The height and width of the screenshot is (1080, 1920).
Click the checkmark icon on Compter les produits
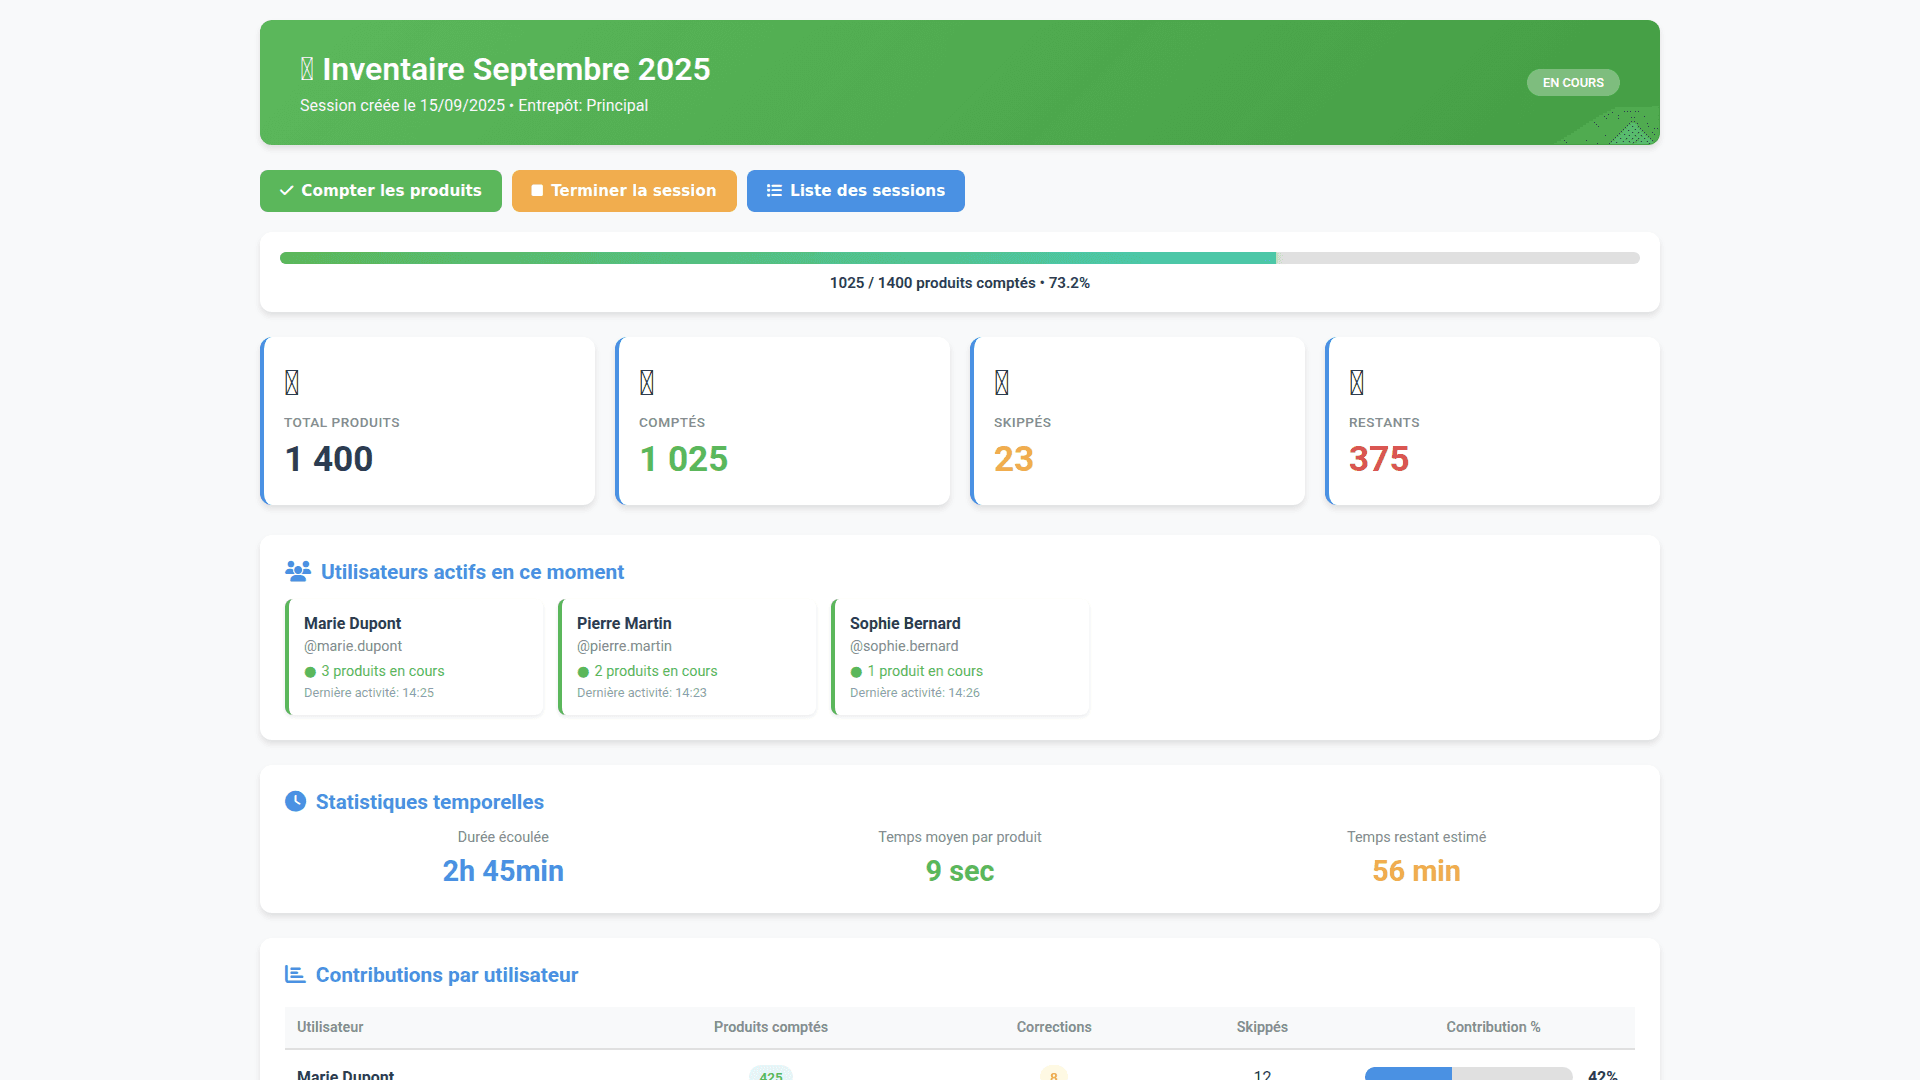tap(287, 190)
